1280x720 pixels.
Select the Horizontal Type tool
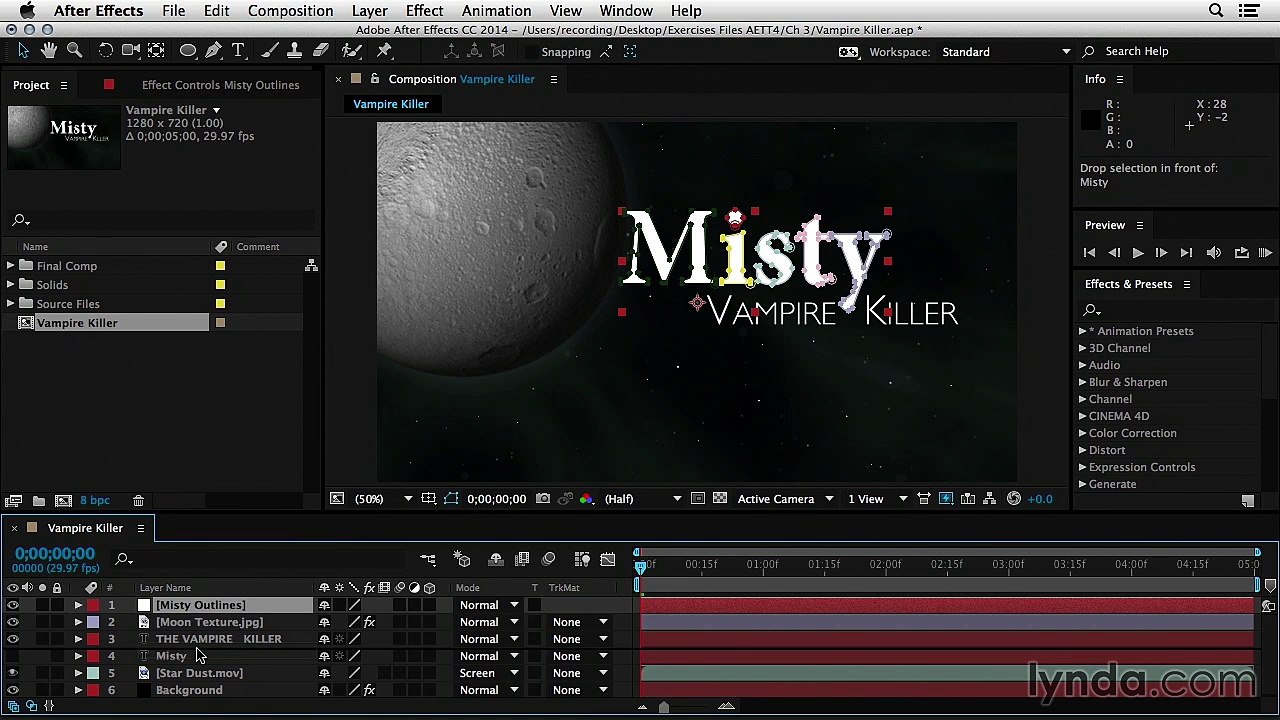click(x=238, y=51)
